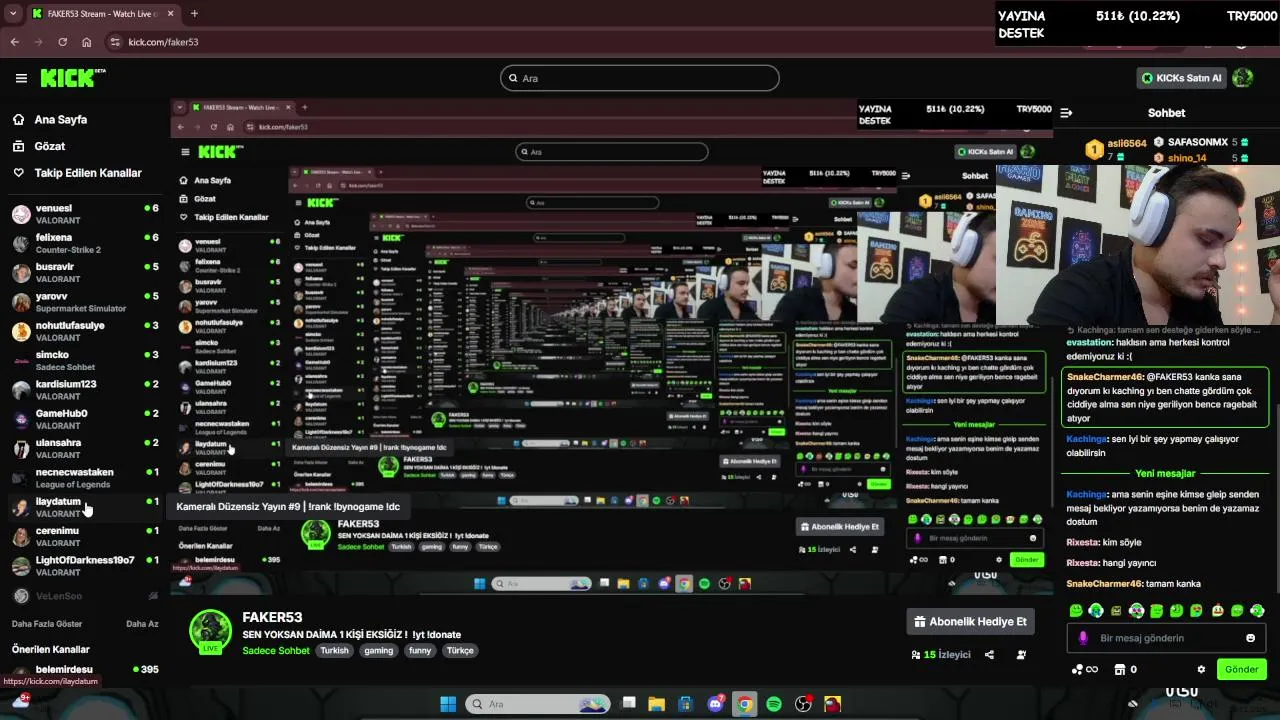Open Discord from the taskbar

click(x=715, y=704)
